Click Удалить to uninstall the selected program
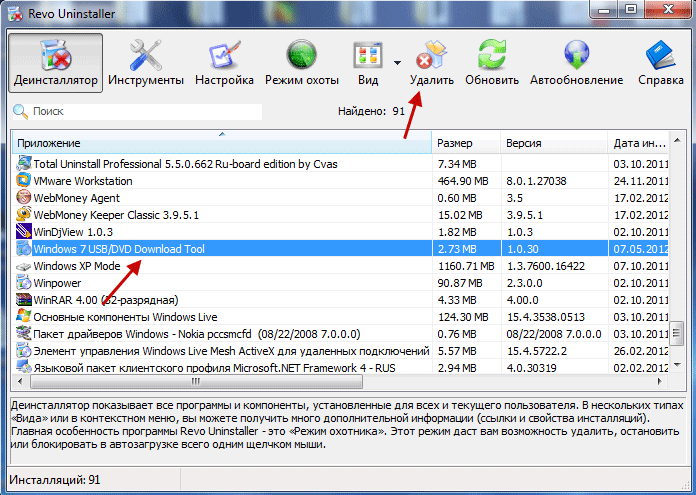 (432, 62)
